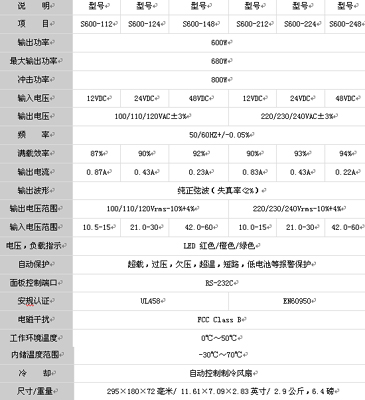Select the S600-124 model cell

[x=145, y=24]
